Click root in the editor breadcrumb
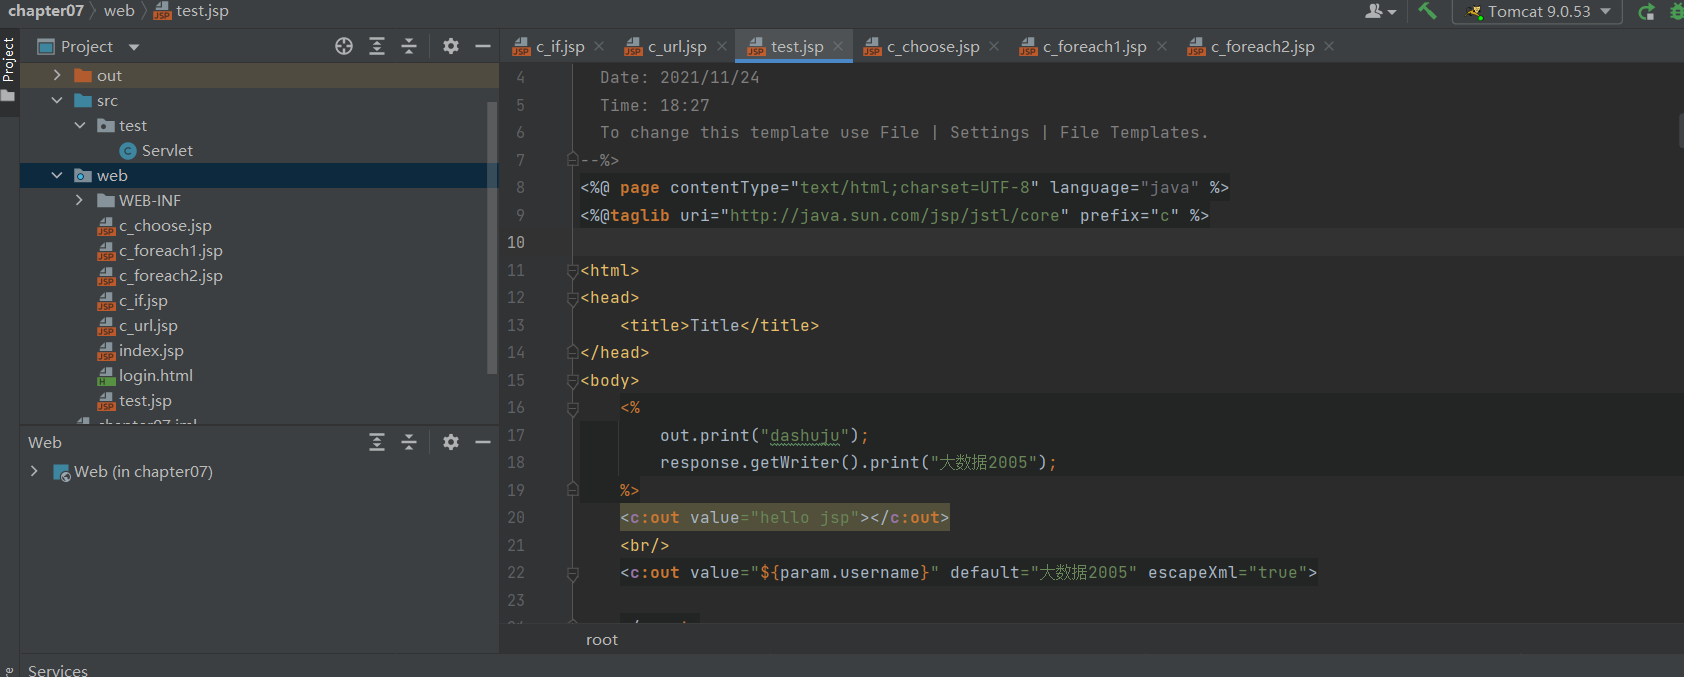The height and width of the screenshot is (677, 1684). pyautogui.click(x=602, y=639)
